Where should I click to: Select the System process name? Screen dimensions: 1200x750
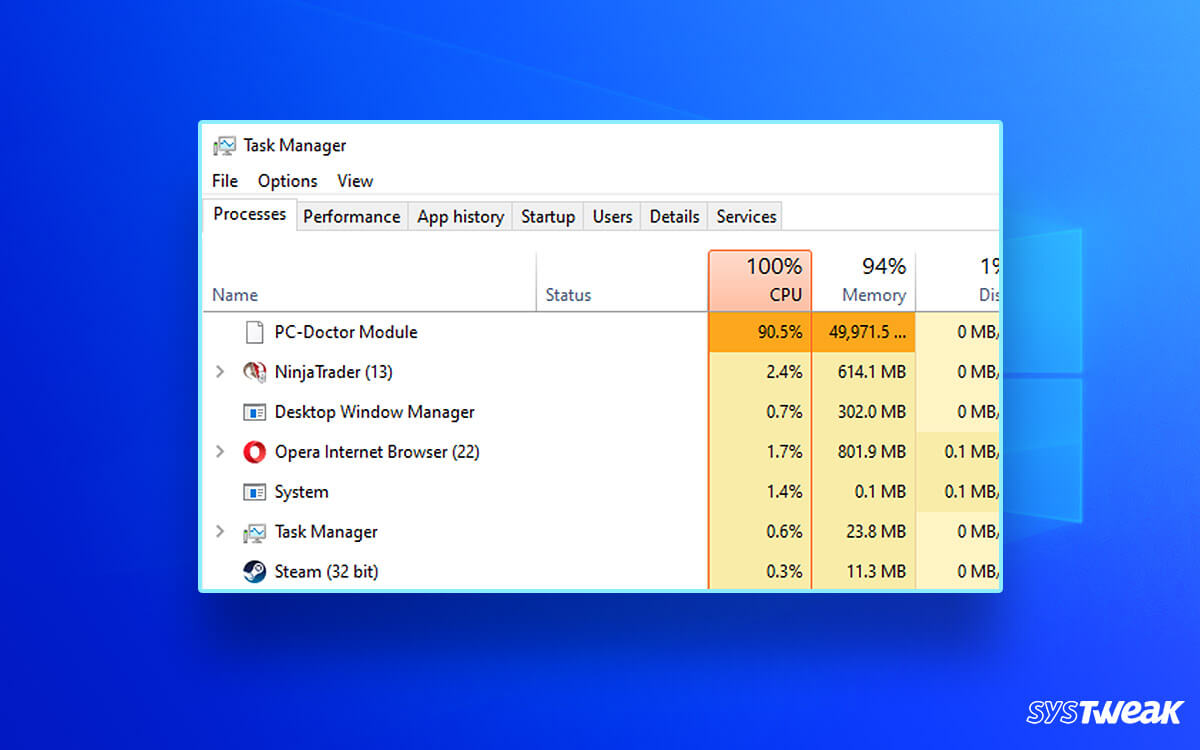pos(301,492)
